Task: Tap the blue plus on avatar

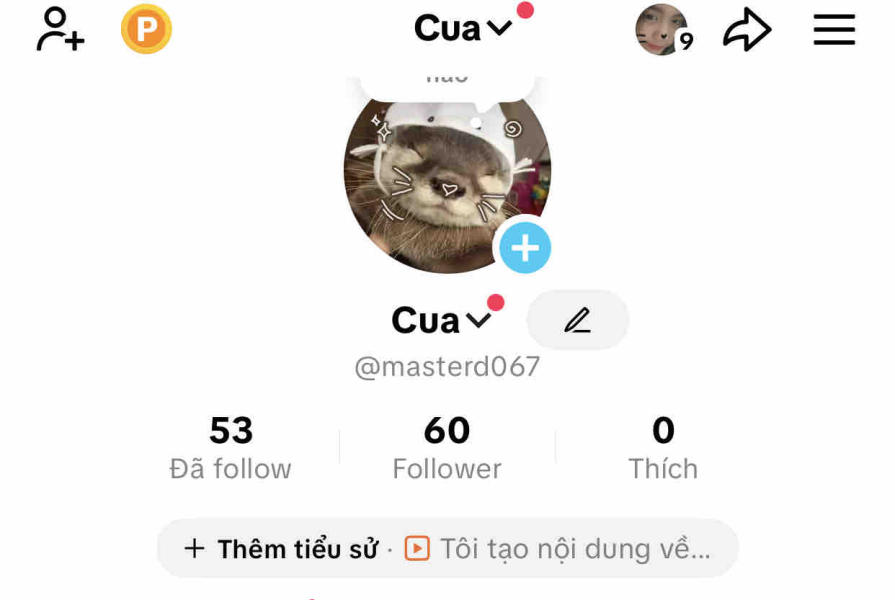Action: pos(525,248)
